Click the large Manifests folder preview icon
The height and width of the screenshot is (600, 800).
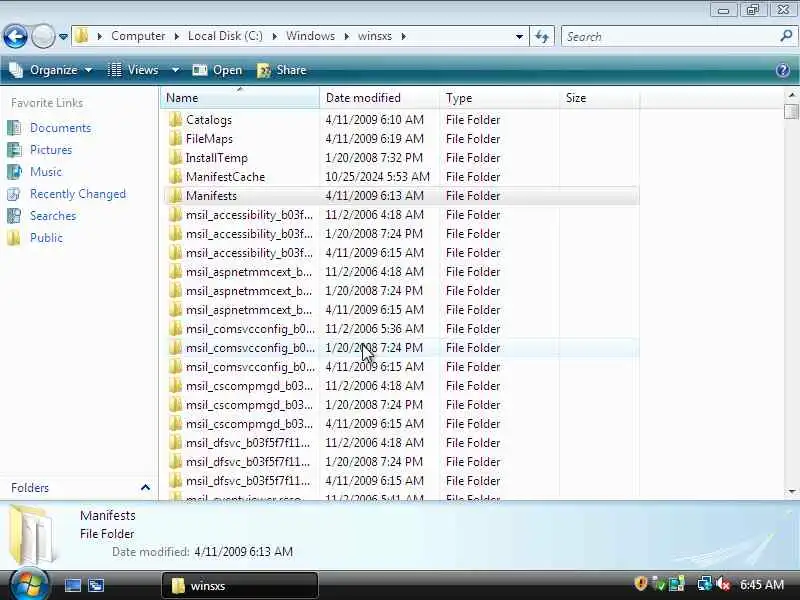coord(32,533)
